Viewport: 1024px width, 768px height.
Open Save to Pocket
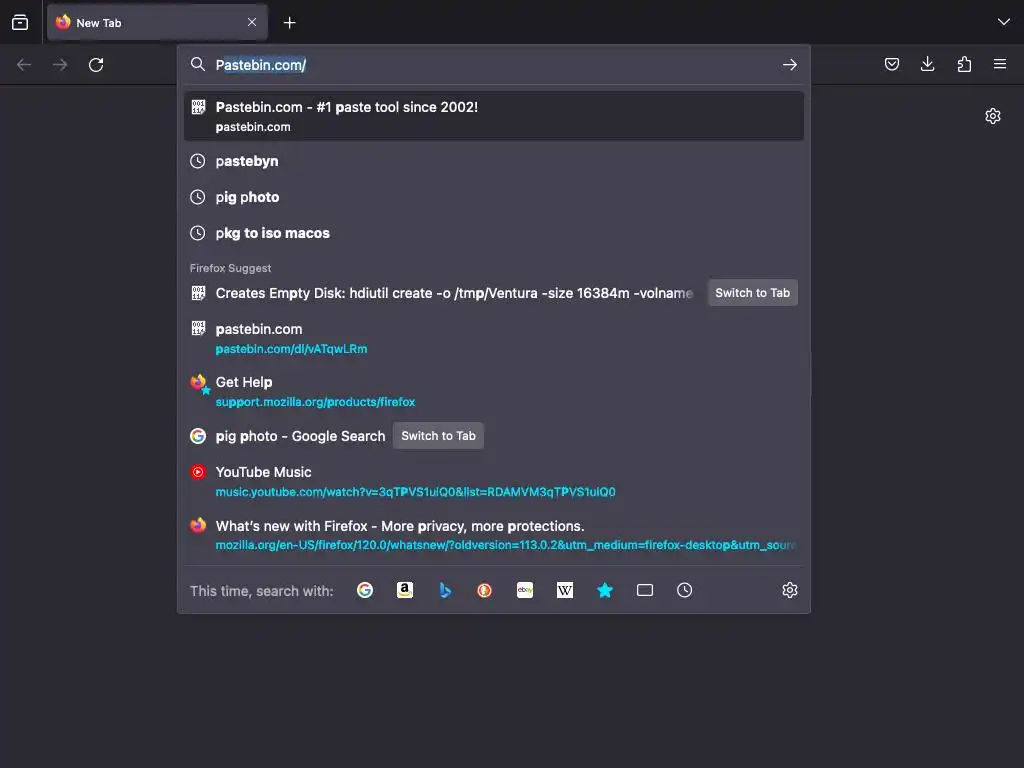(891, 64)
